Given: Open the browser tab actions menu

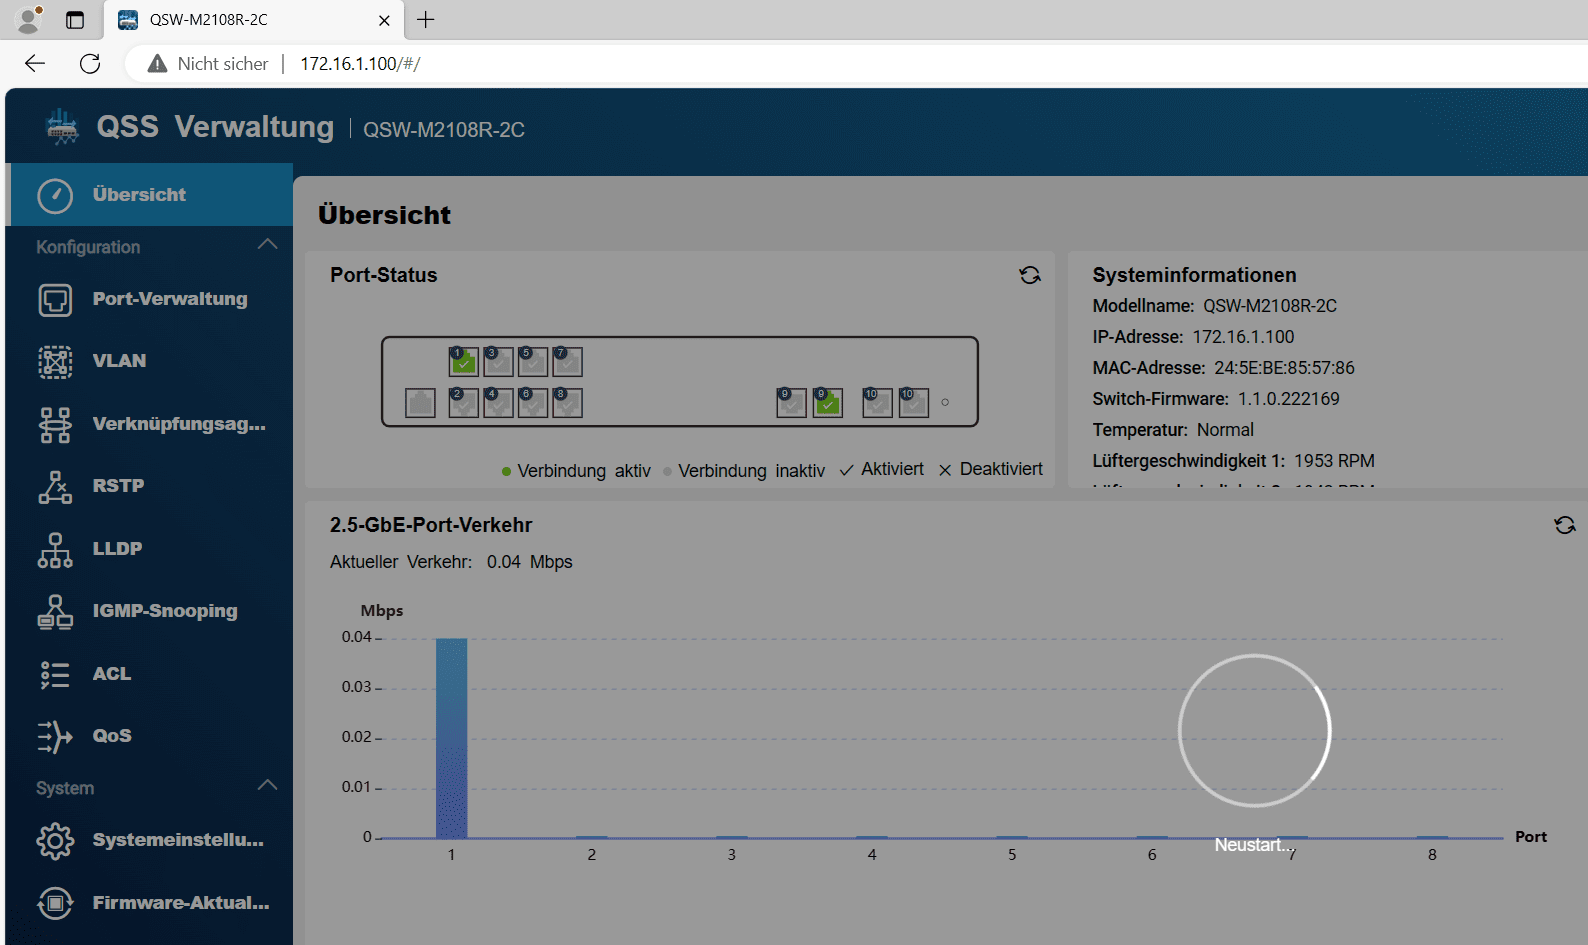Looking at the screenshot, I should (x=75, y=20).
